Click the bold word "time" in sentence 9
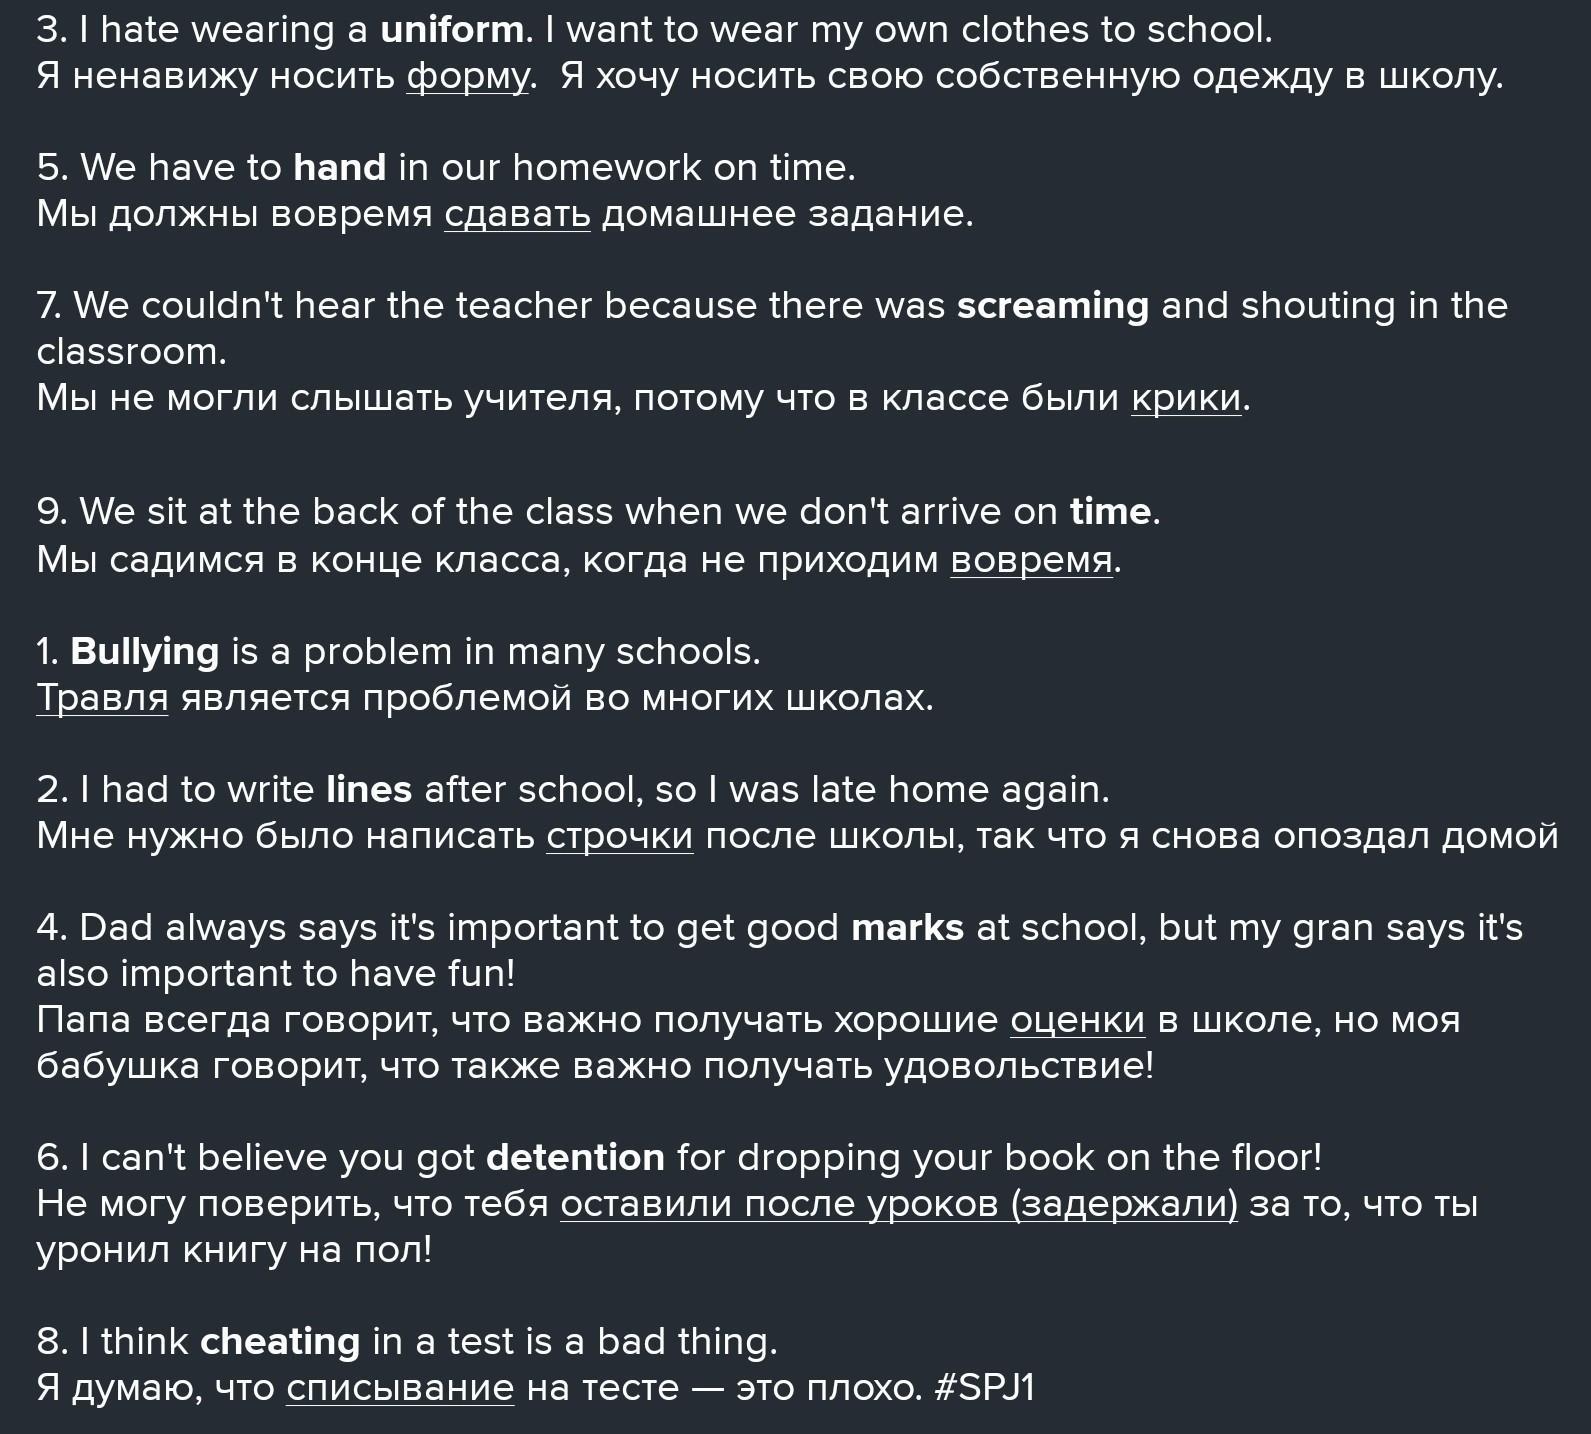The width and height of the screenshot is (1591, 1434). [x=1110, y=512]
